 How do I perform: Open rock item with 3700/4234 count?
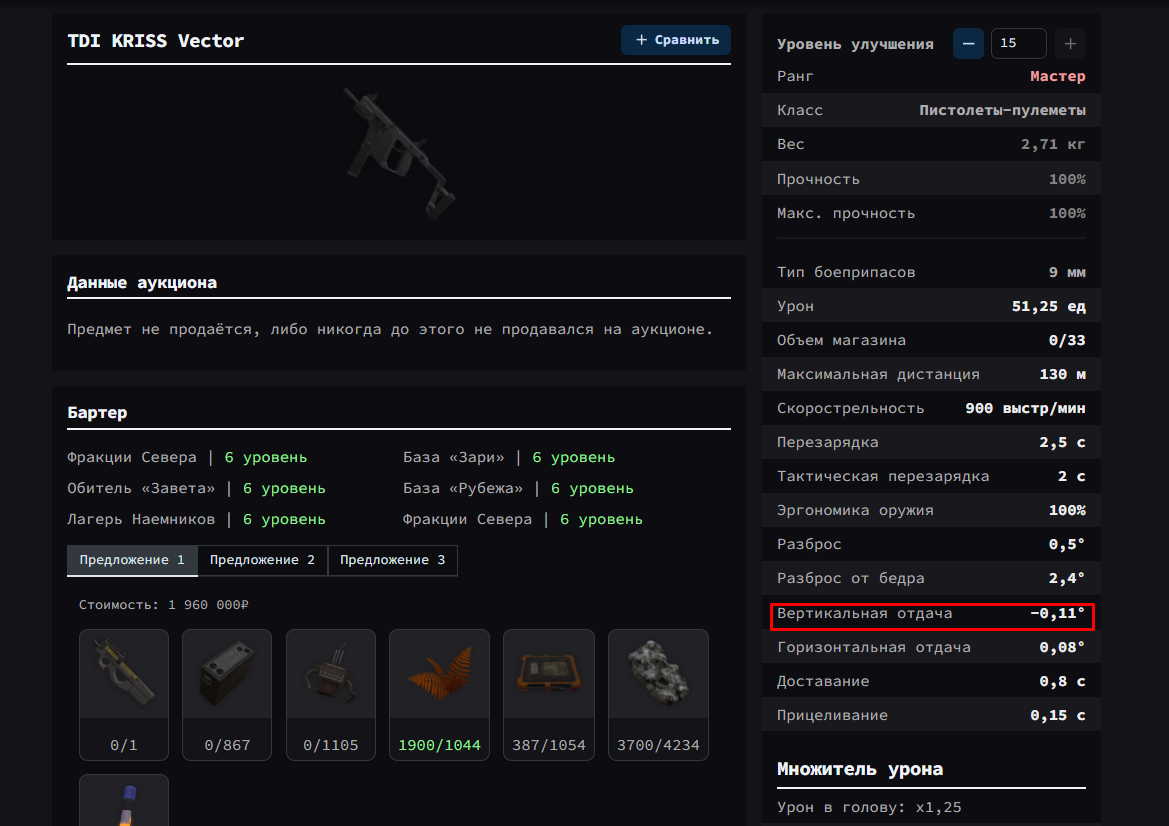click(658, 695)
